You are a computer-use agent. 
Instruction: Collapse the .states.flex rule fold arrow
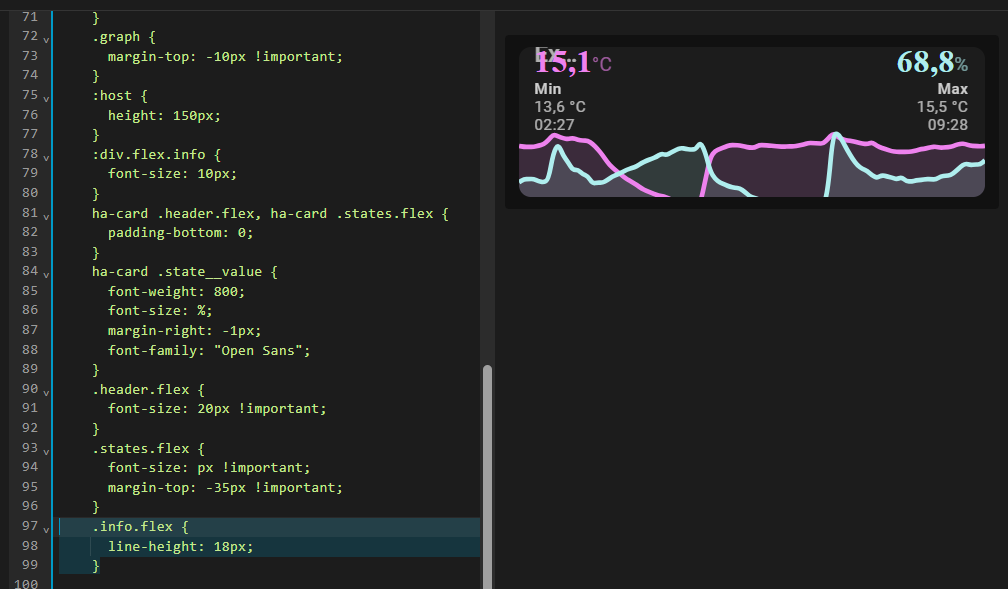click(46, 450)
